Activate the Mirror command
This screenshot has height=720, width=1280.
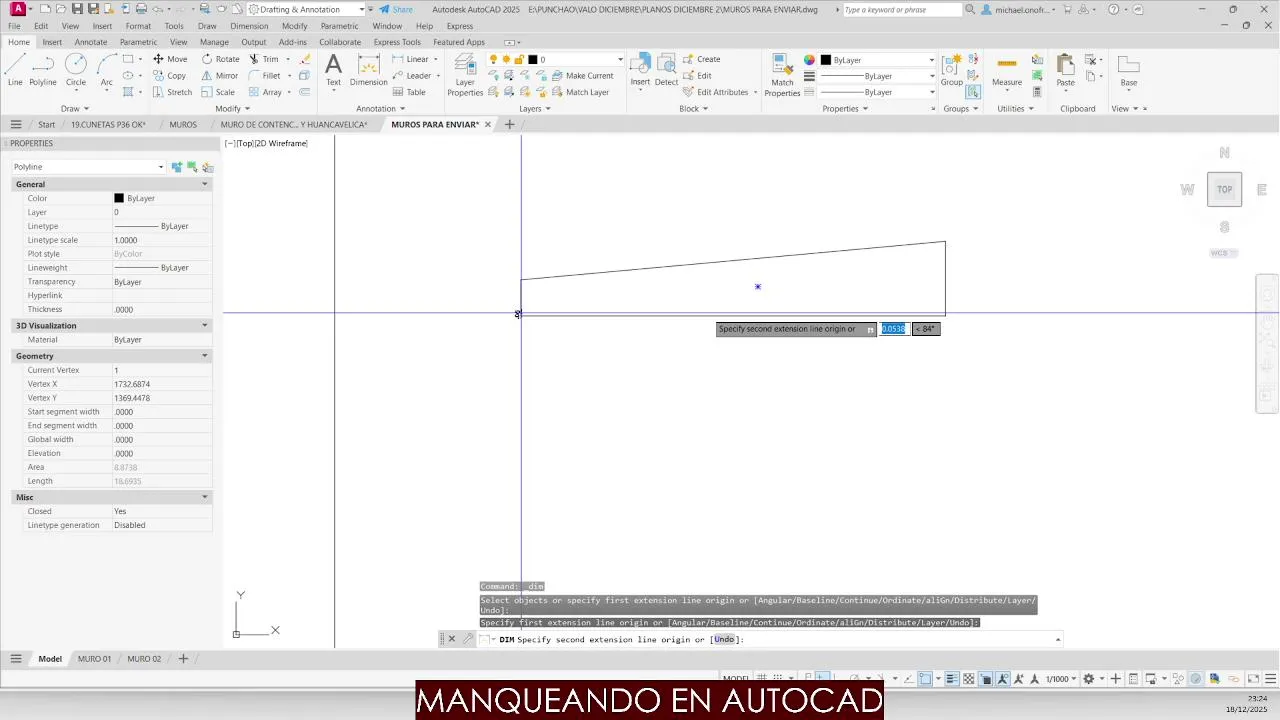pos(220,76)
